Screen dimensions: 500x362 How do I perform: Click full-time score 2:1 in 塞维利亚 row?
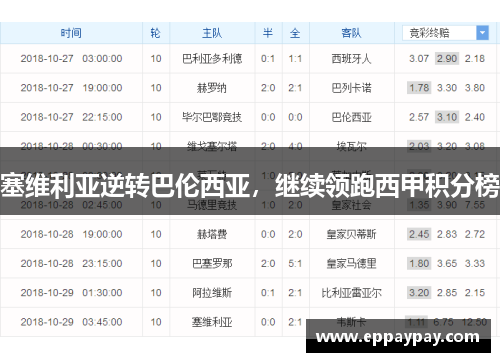tap(295, 322)
